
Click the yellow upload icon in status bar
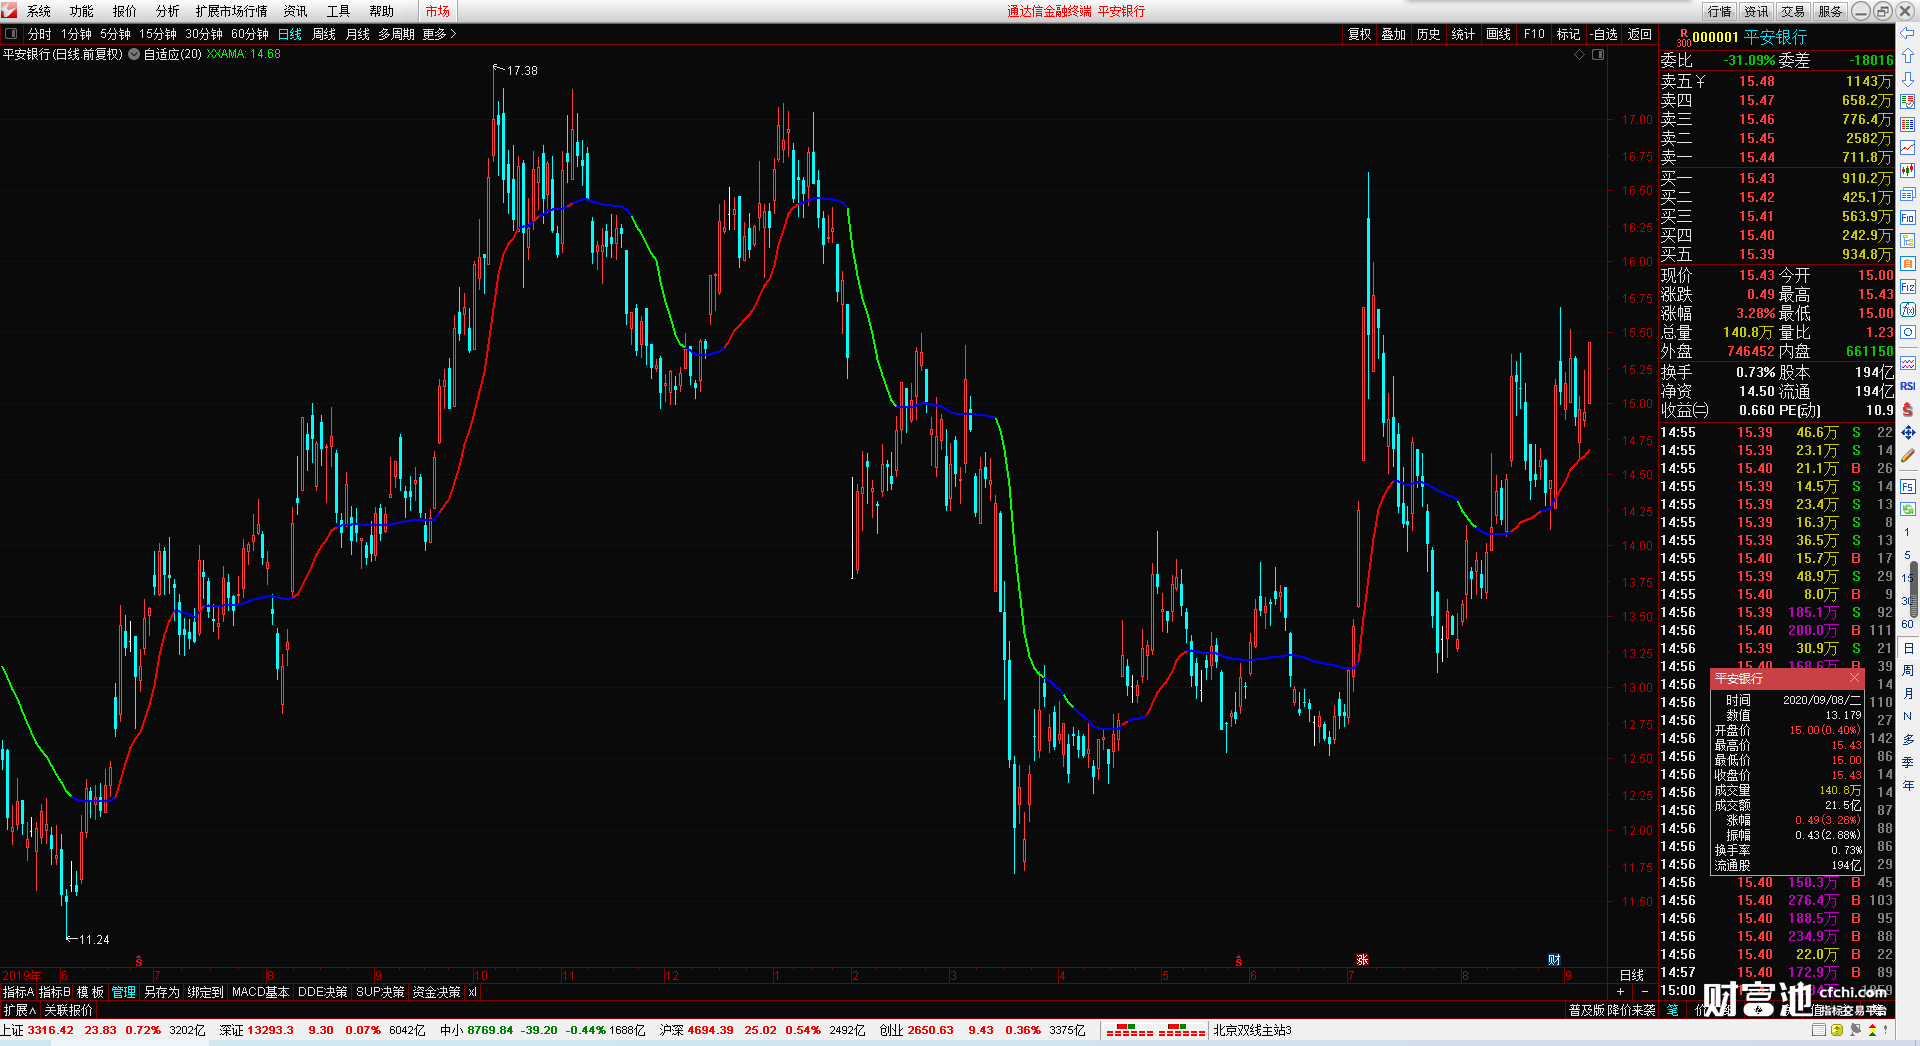[1837, 1030]
